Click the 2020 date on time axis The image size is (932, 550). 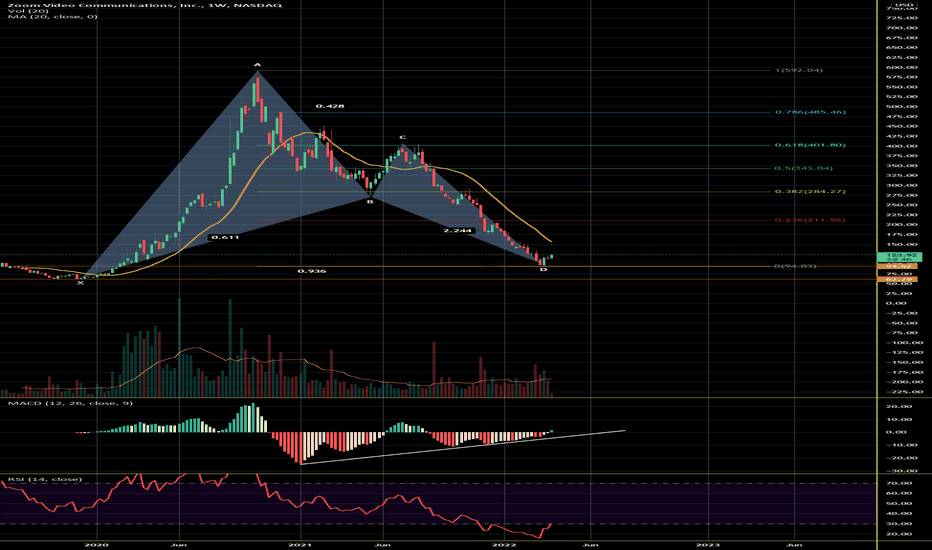97,545
